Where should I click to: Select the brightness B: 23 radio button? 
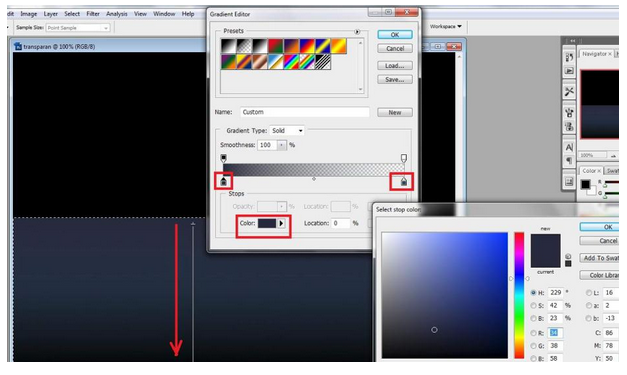pos(533,318)
